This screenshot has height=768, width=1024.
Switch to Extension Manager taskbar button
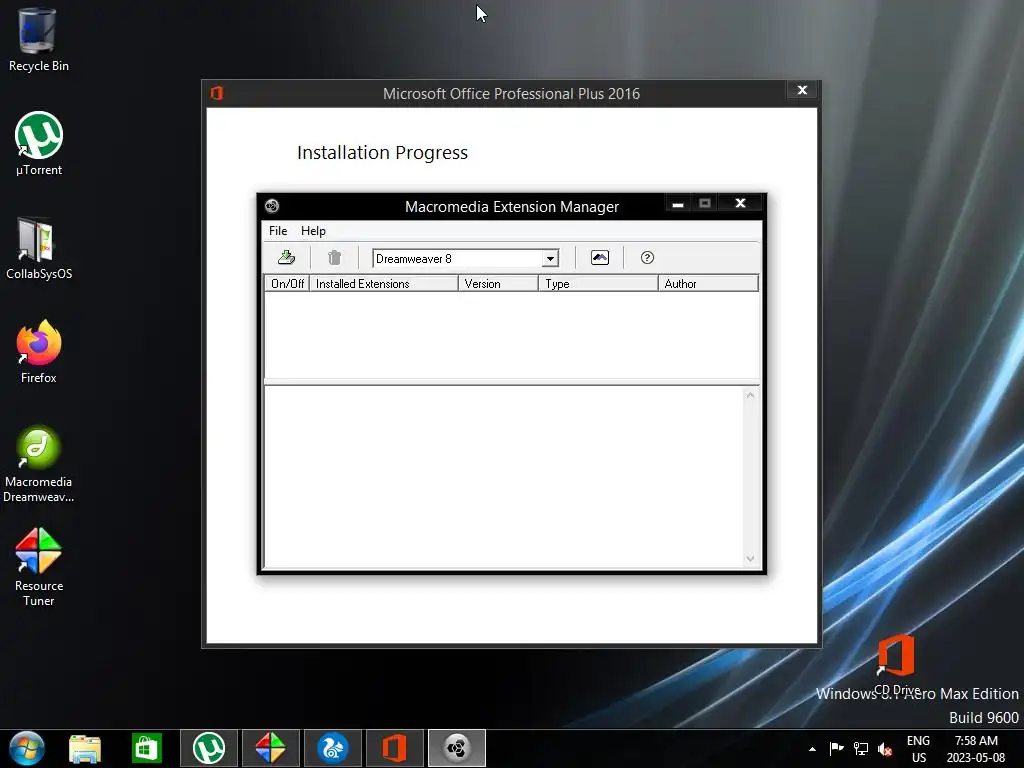(456, 748)
